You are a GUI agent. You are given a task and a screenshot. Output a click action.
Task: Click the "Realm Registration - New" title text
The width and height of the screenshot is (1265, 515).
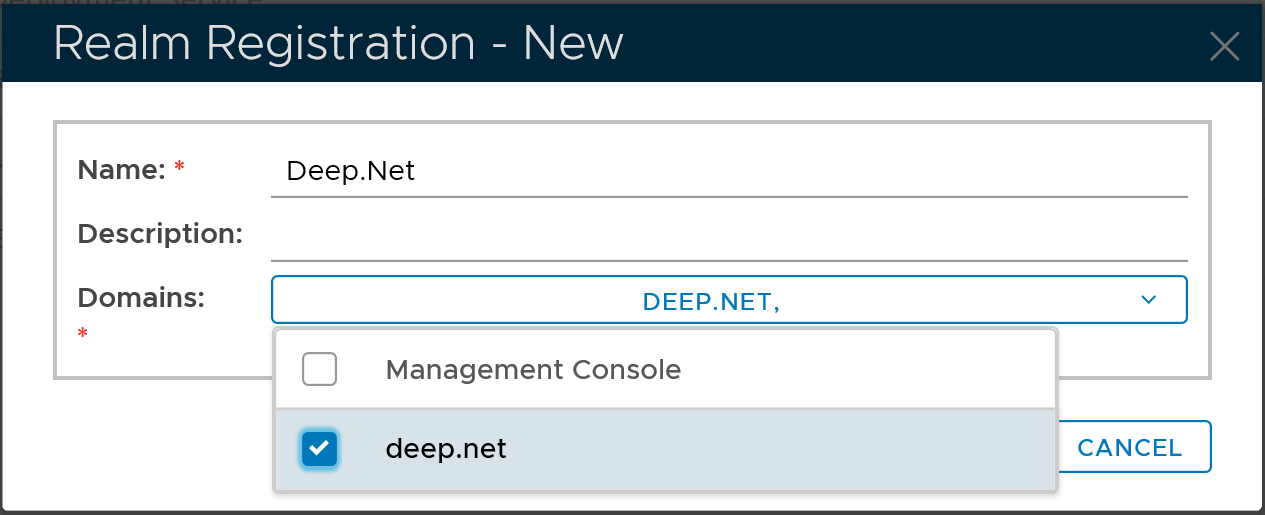tap(338, 44)
